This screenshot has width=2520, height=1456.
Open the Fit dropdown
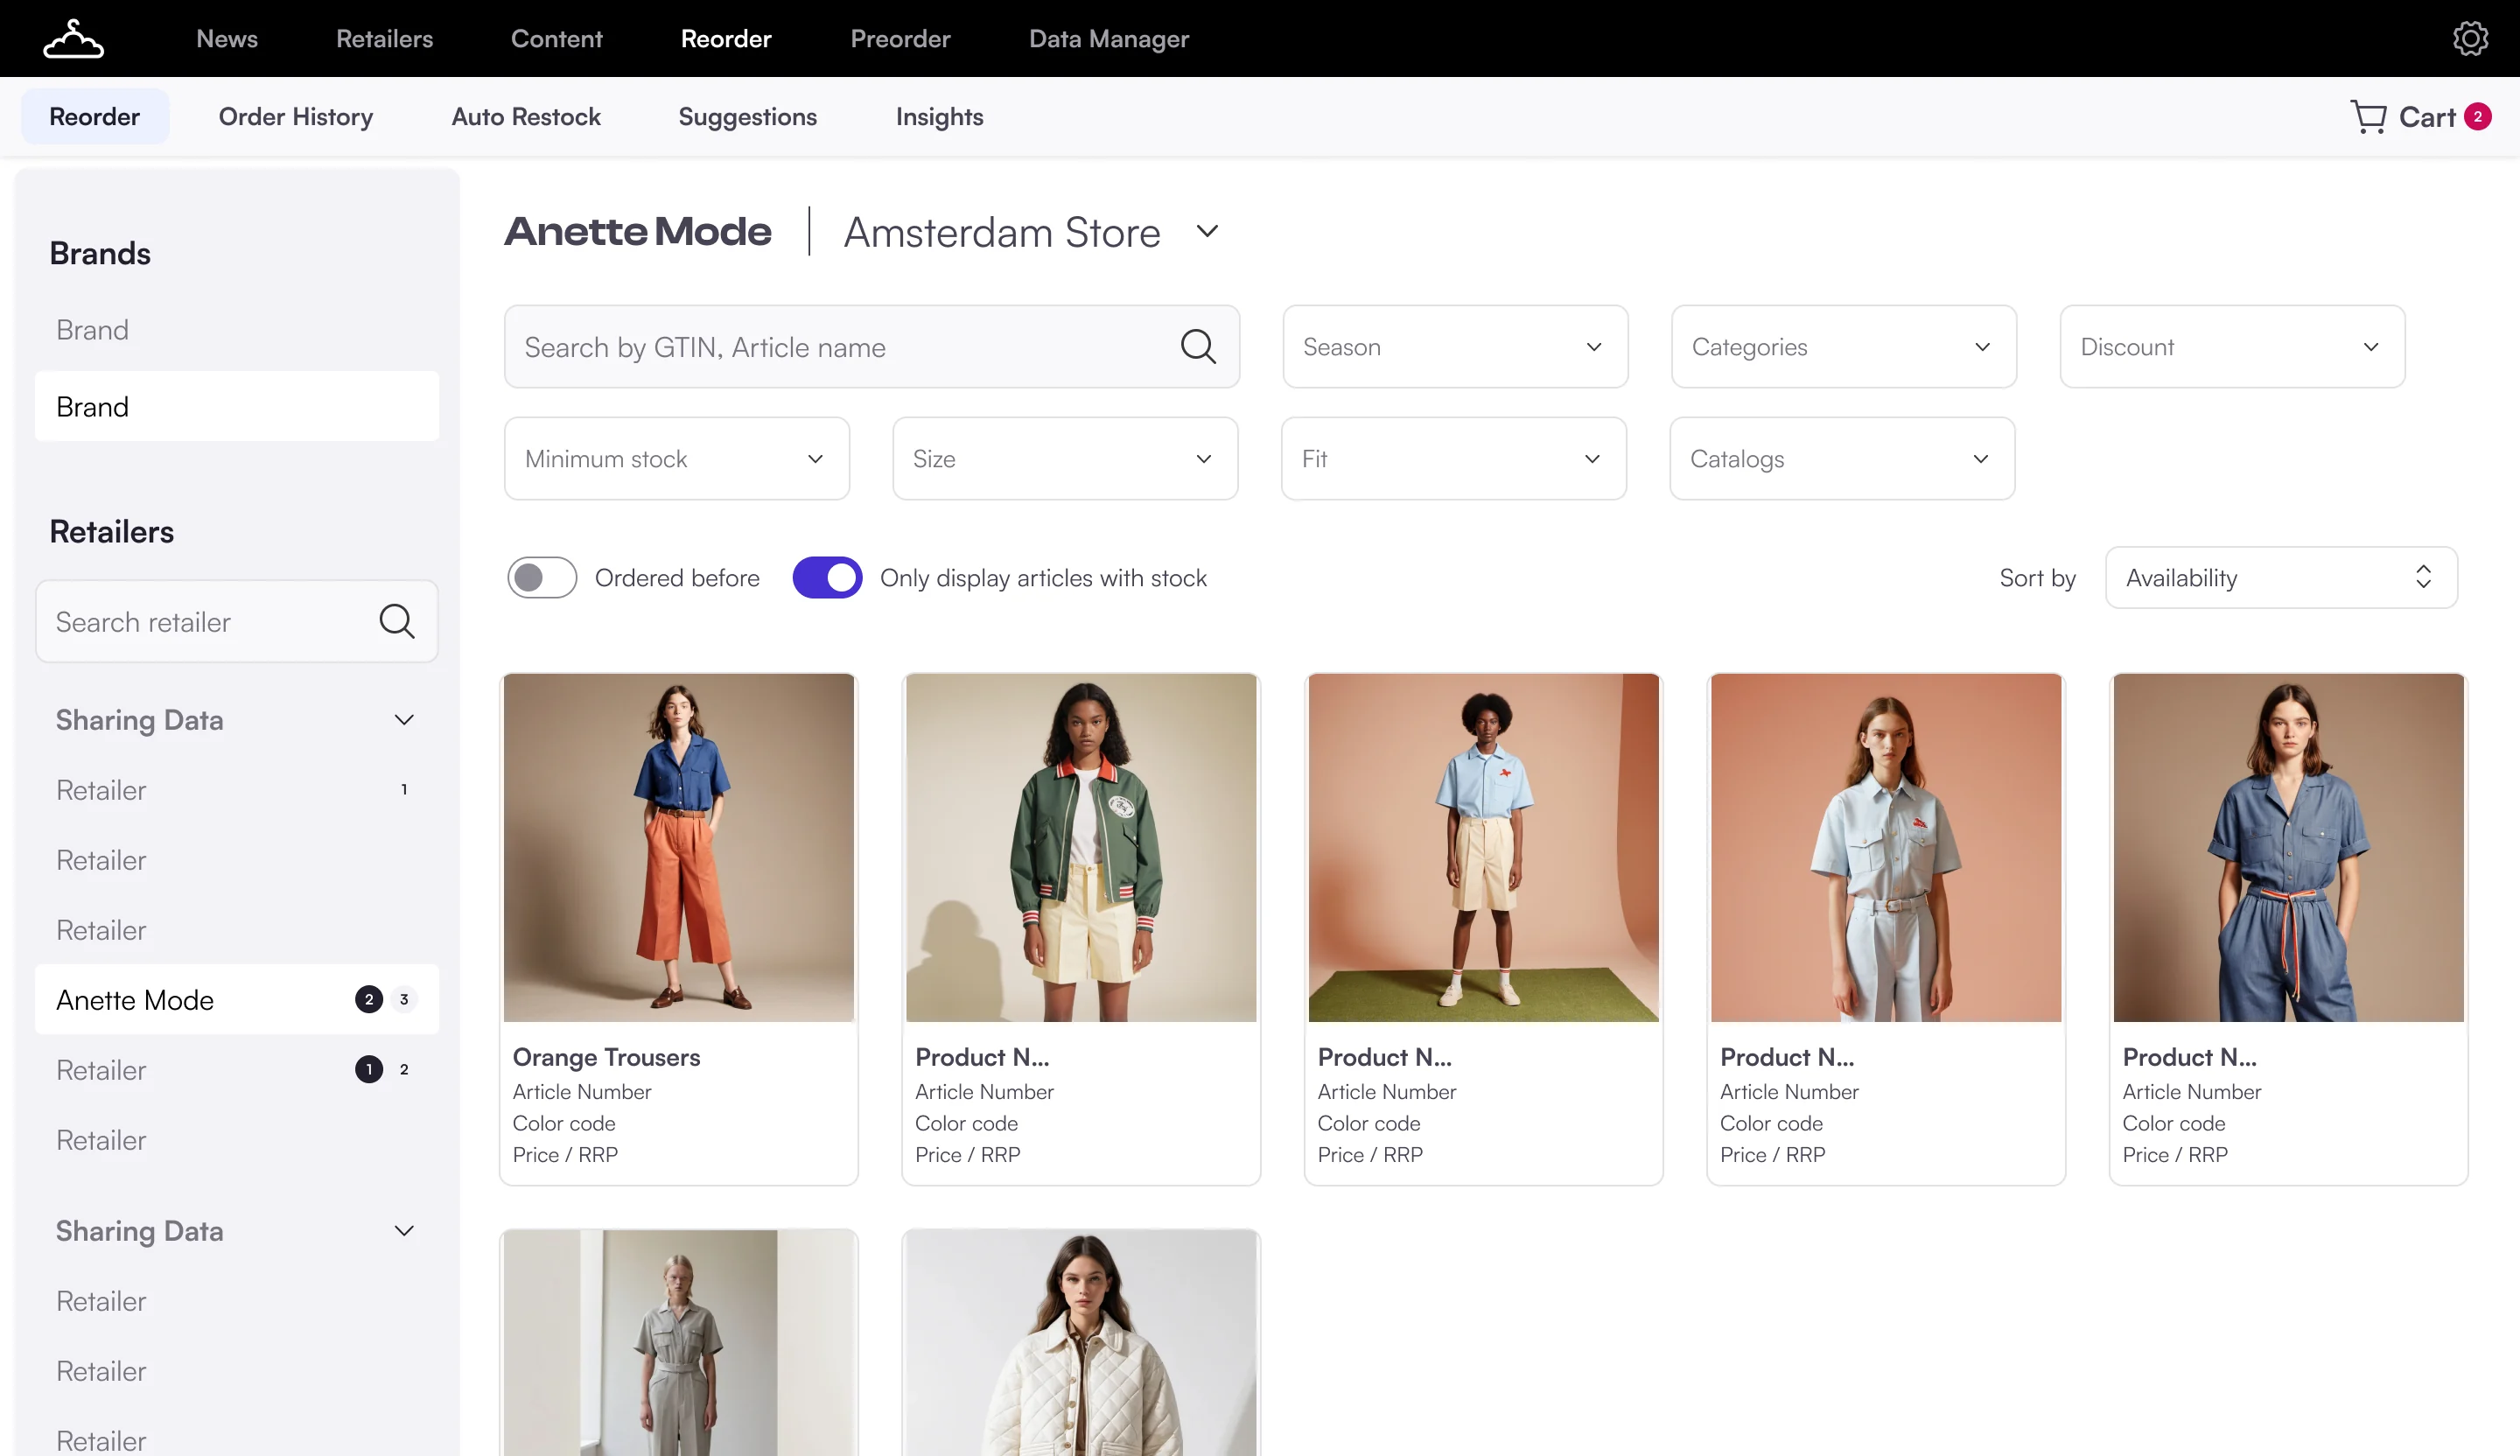[1454, 459]
